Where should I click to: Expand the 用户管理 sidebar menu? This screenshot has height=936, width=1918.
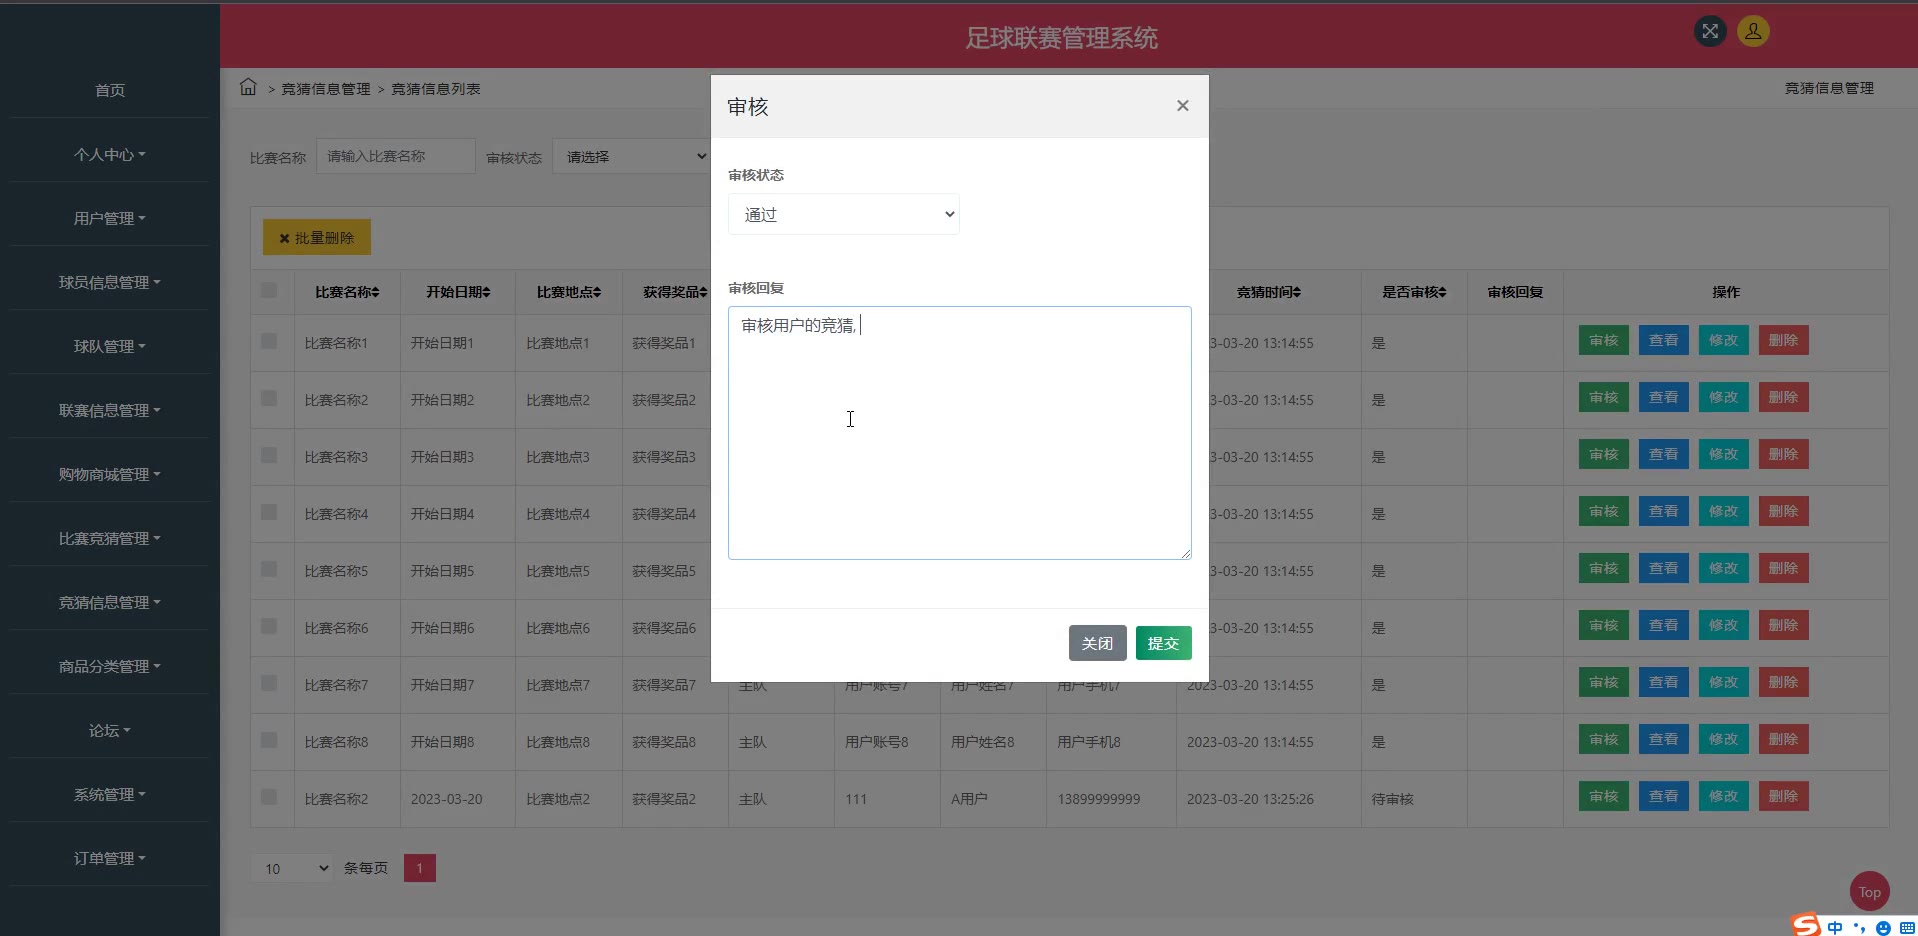click(x=109, y=218)
